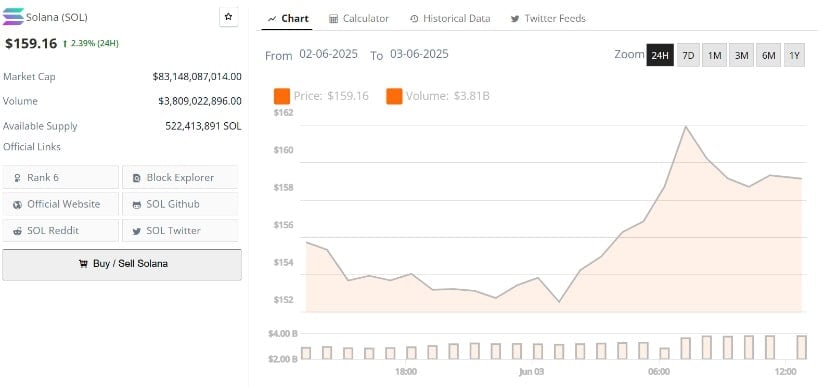The width and height of the screenshot is (825, 387).
Task: Go to the Official Website
Action: pyautogui.click(x=61, y=204)
